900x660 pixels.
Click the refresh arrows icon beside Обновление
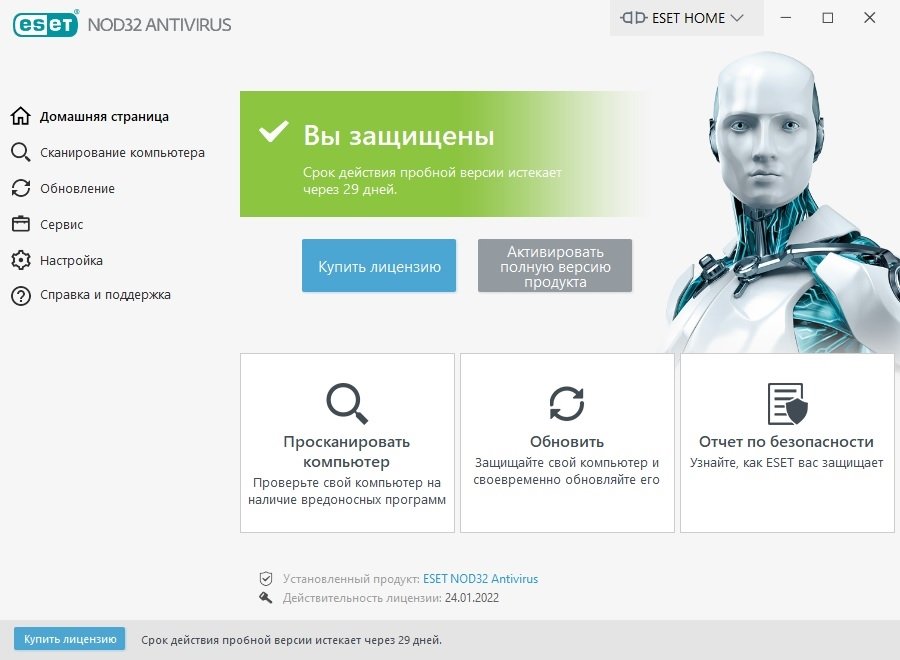point(21,188)
